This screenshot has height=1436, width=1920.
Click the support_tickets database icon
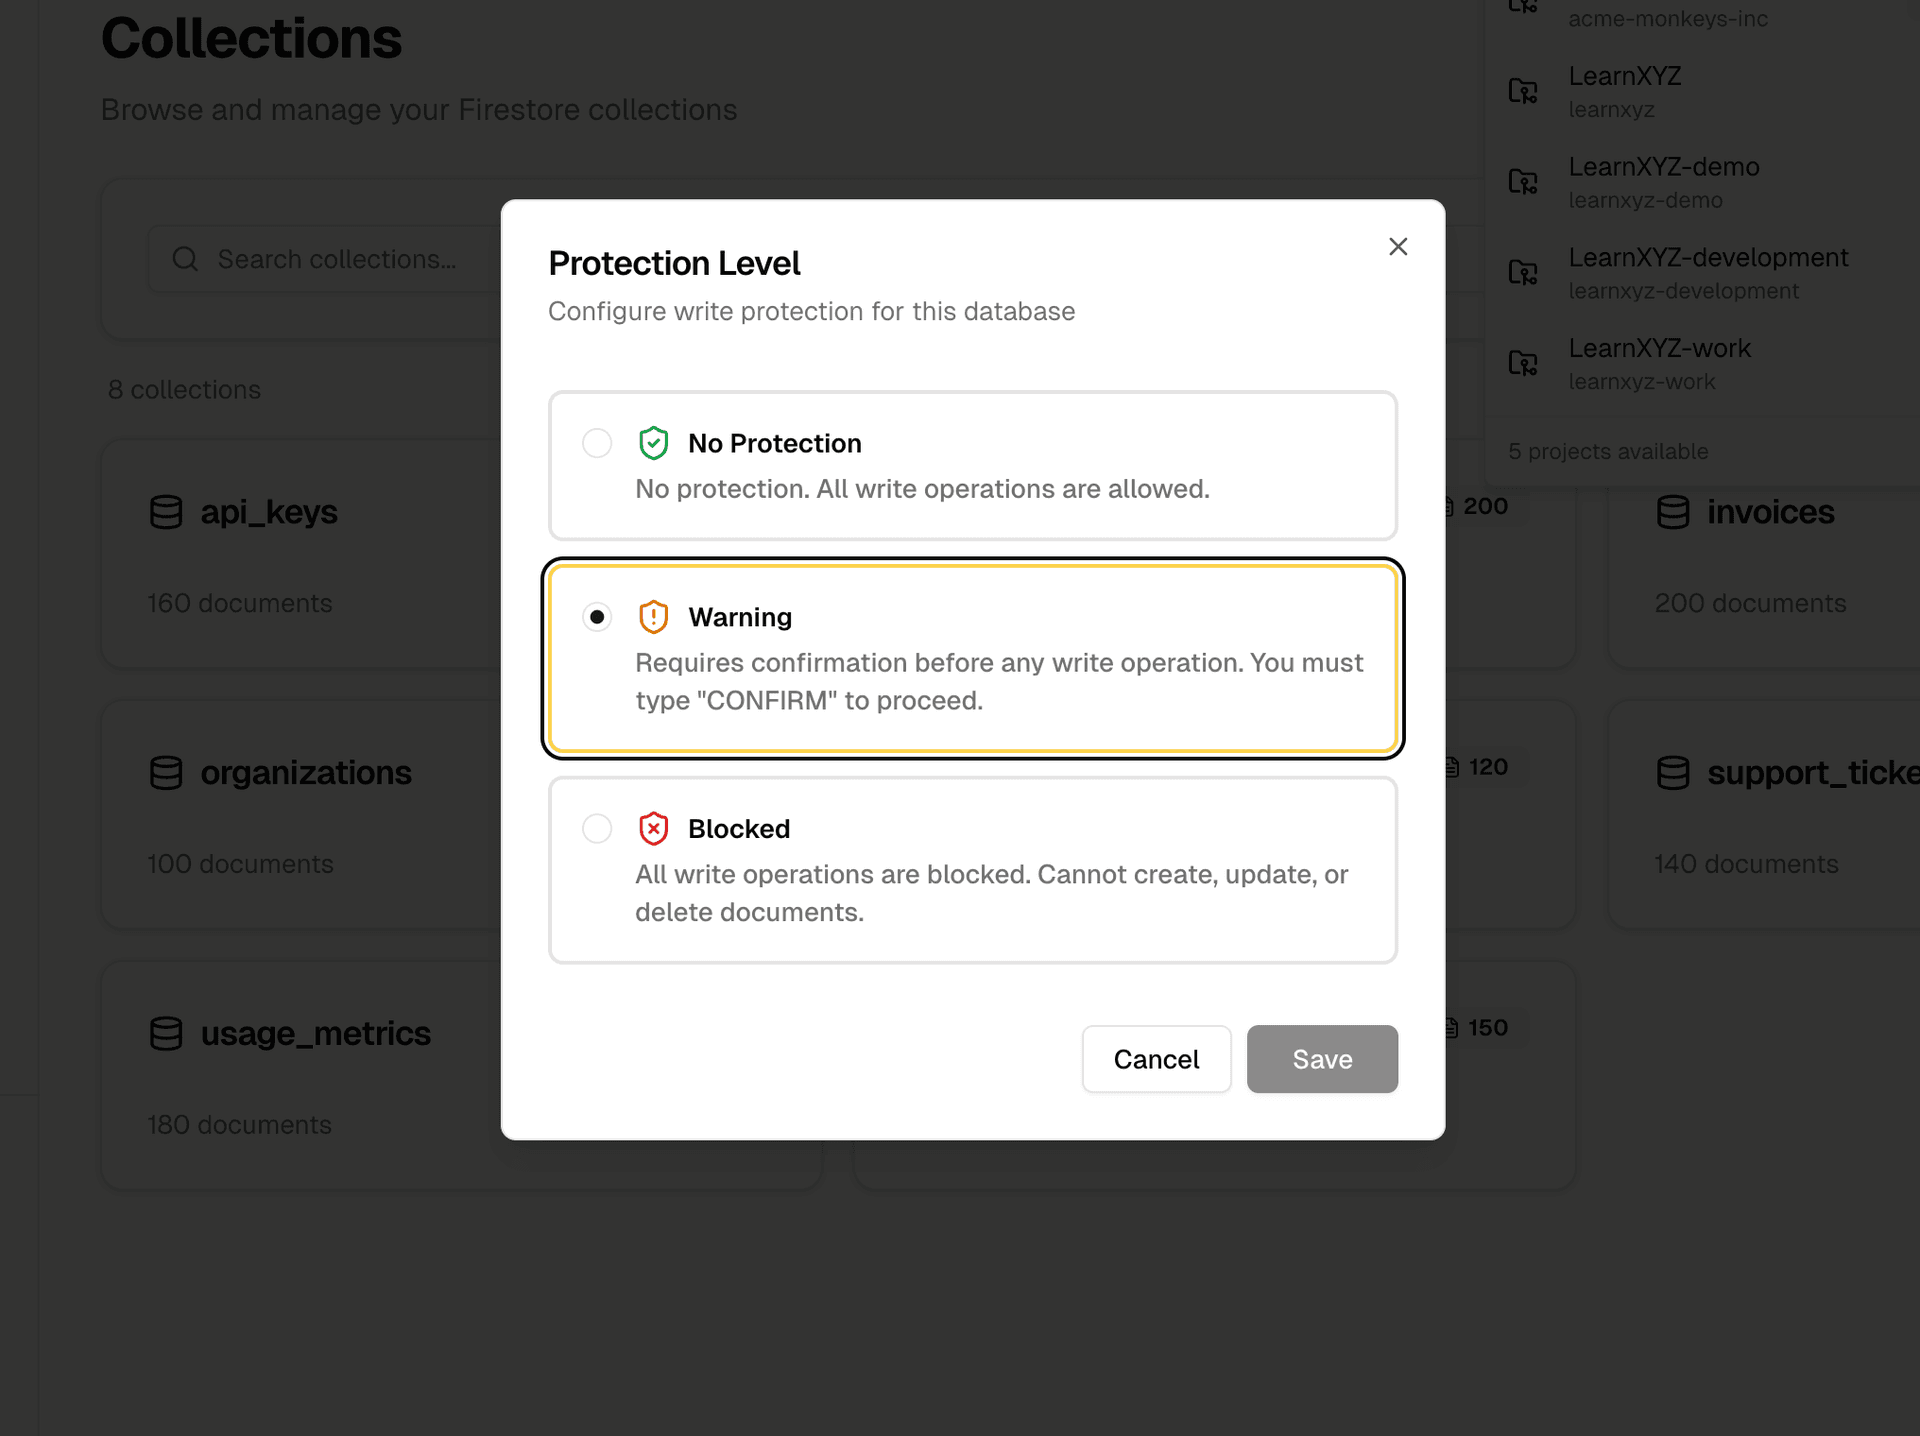coord(1673,772)
